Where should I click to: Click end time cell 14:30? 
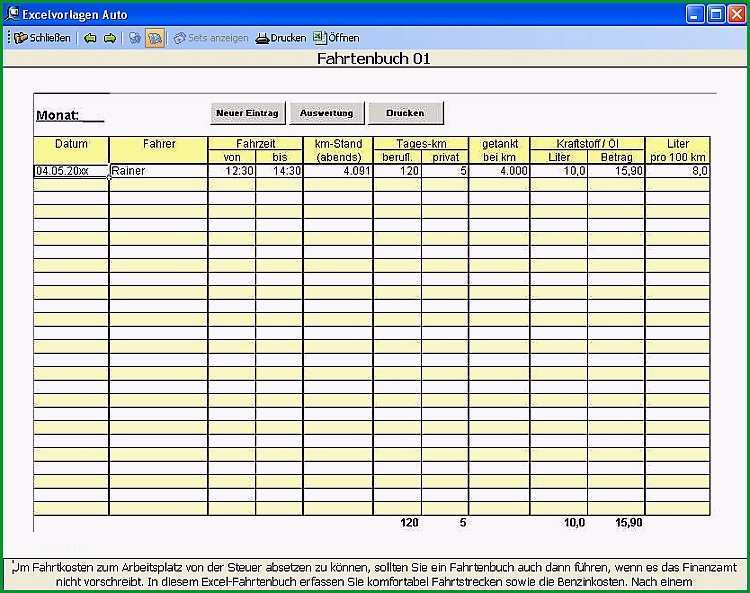pos(279,171)
